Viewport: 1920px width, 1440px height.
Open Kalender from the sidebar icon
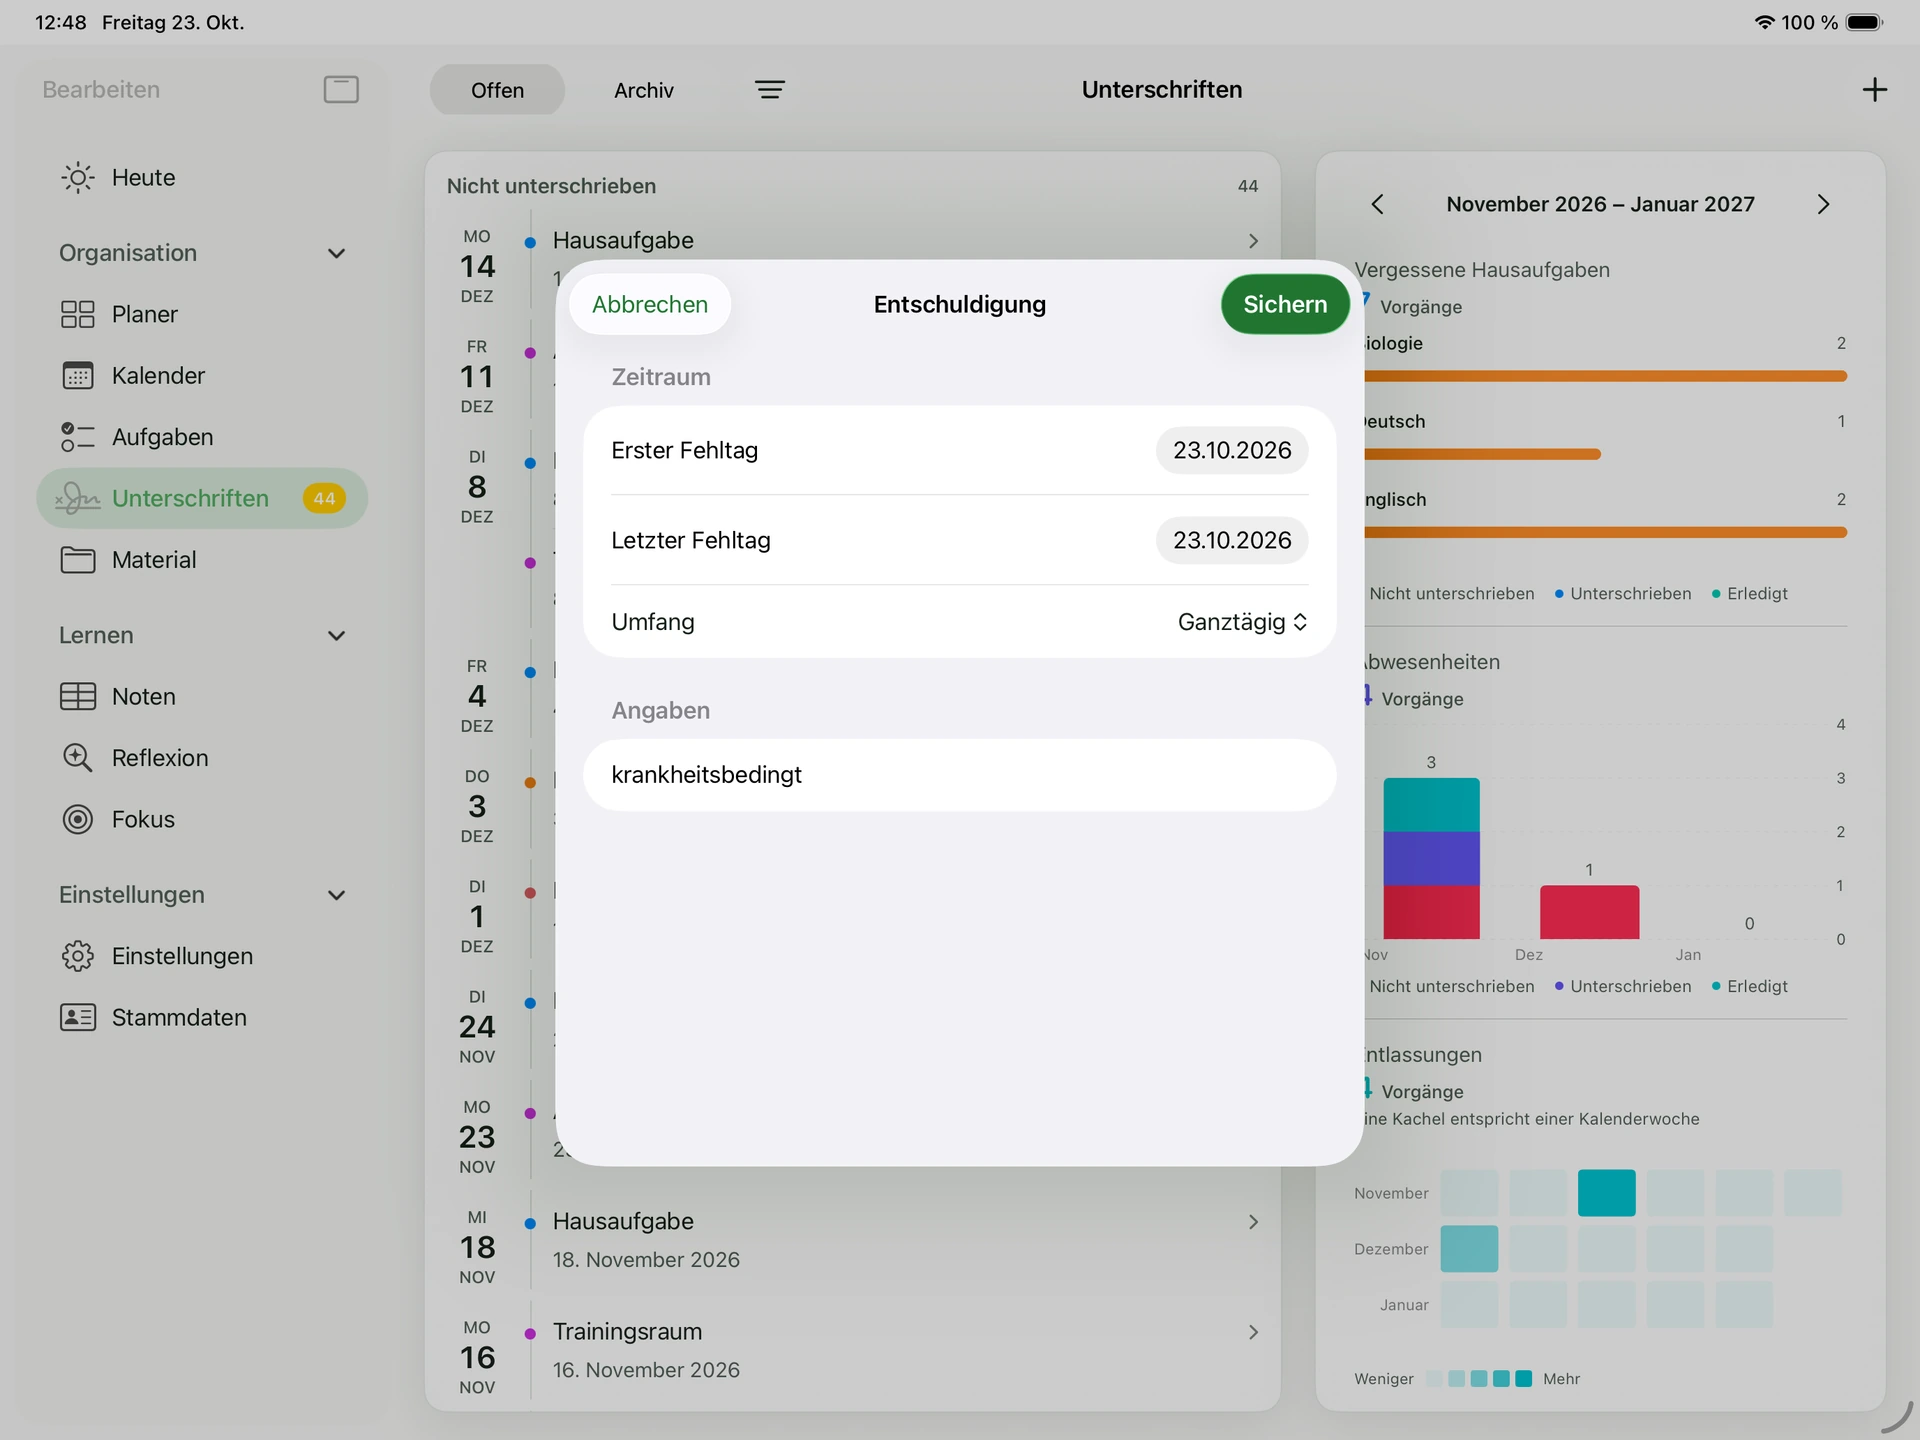[78, 375]
